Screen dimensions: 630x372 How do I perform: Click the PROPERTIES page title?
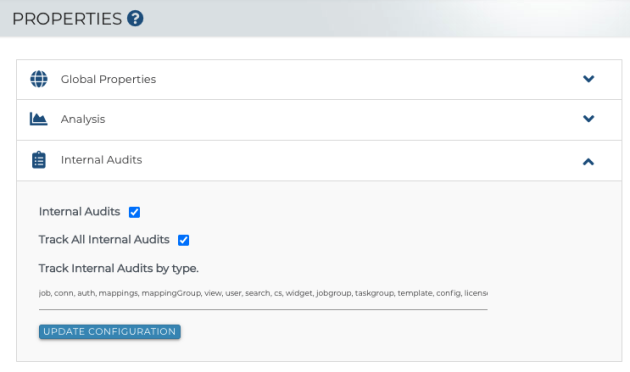pyautogui.click(x=67, y=19)
